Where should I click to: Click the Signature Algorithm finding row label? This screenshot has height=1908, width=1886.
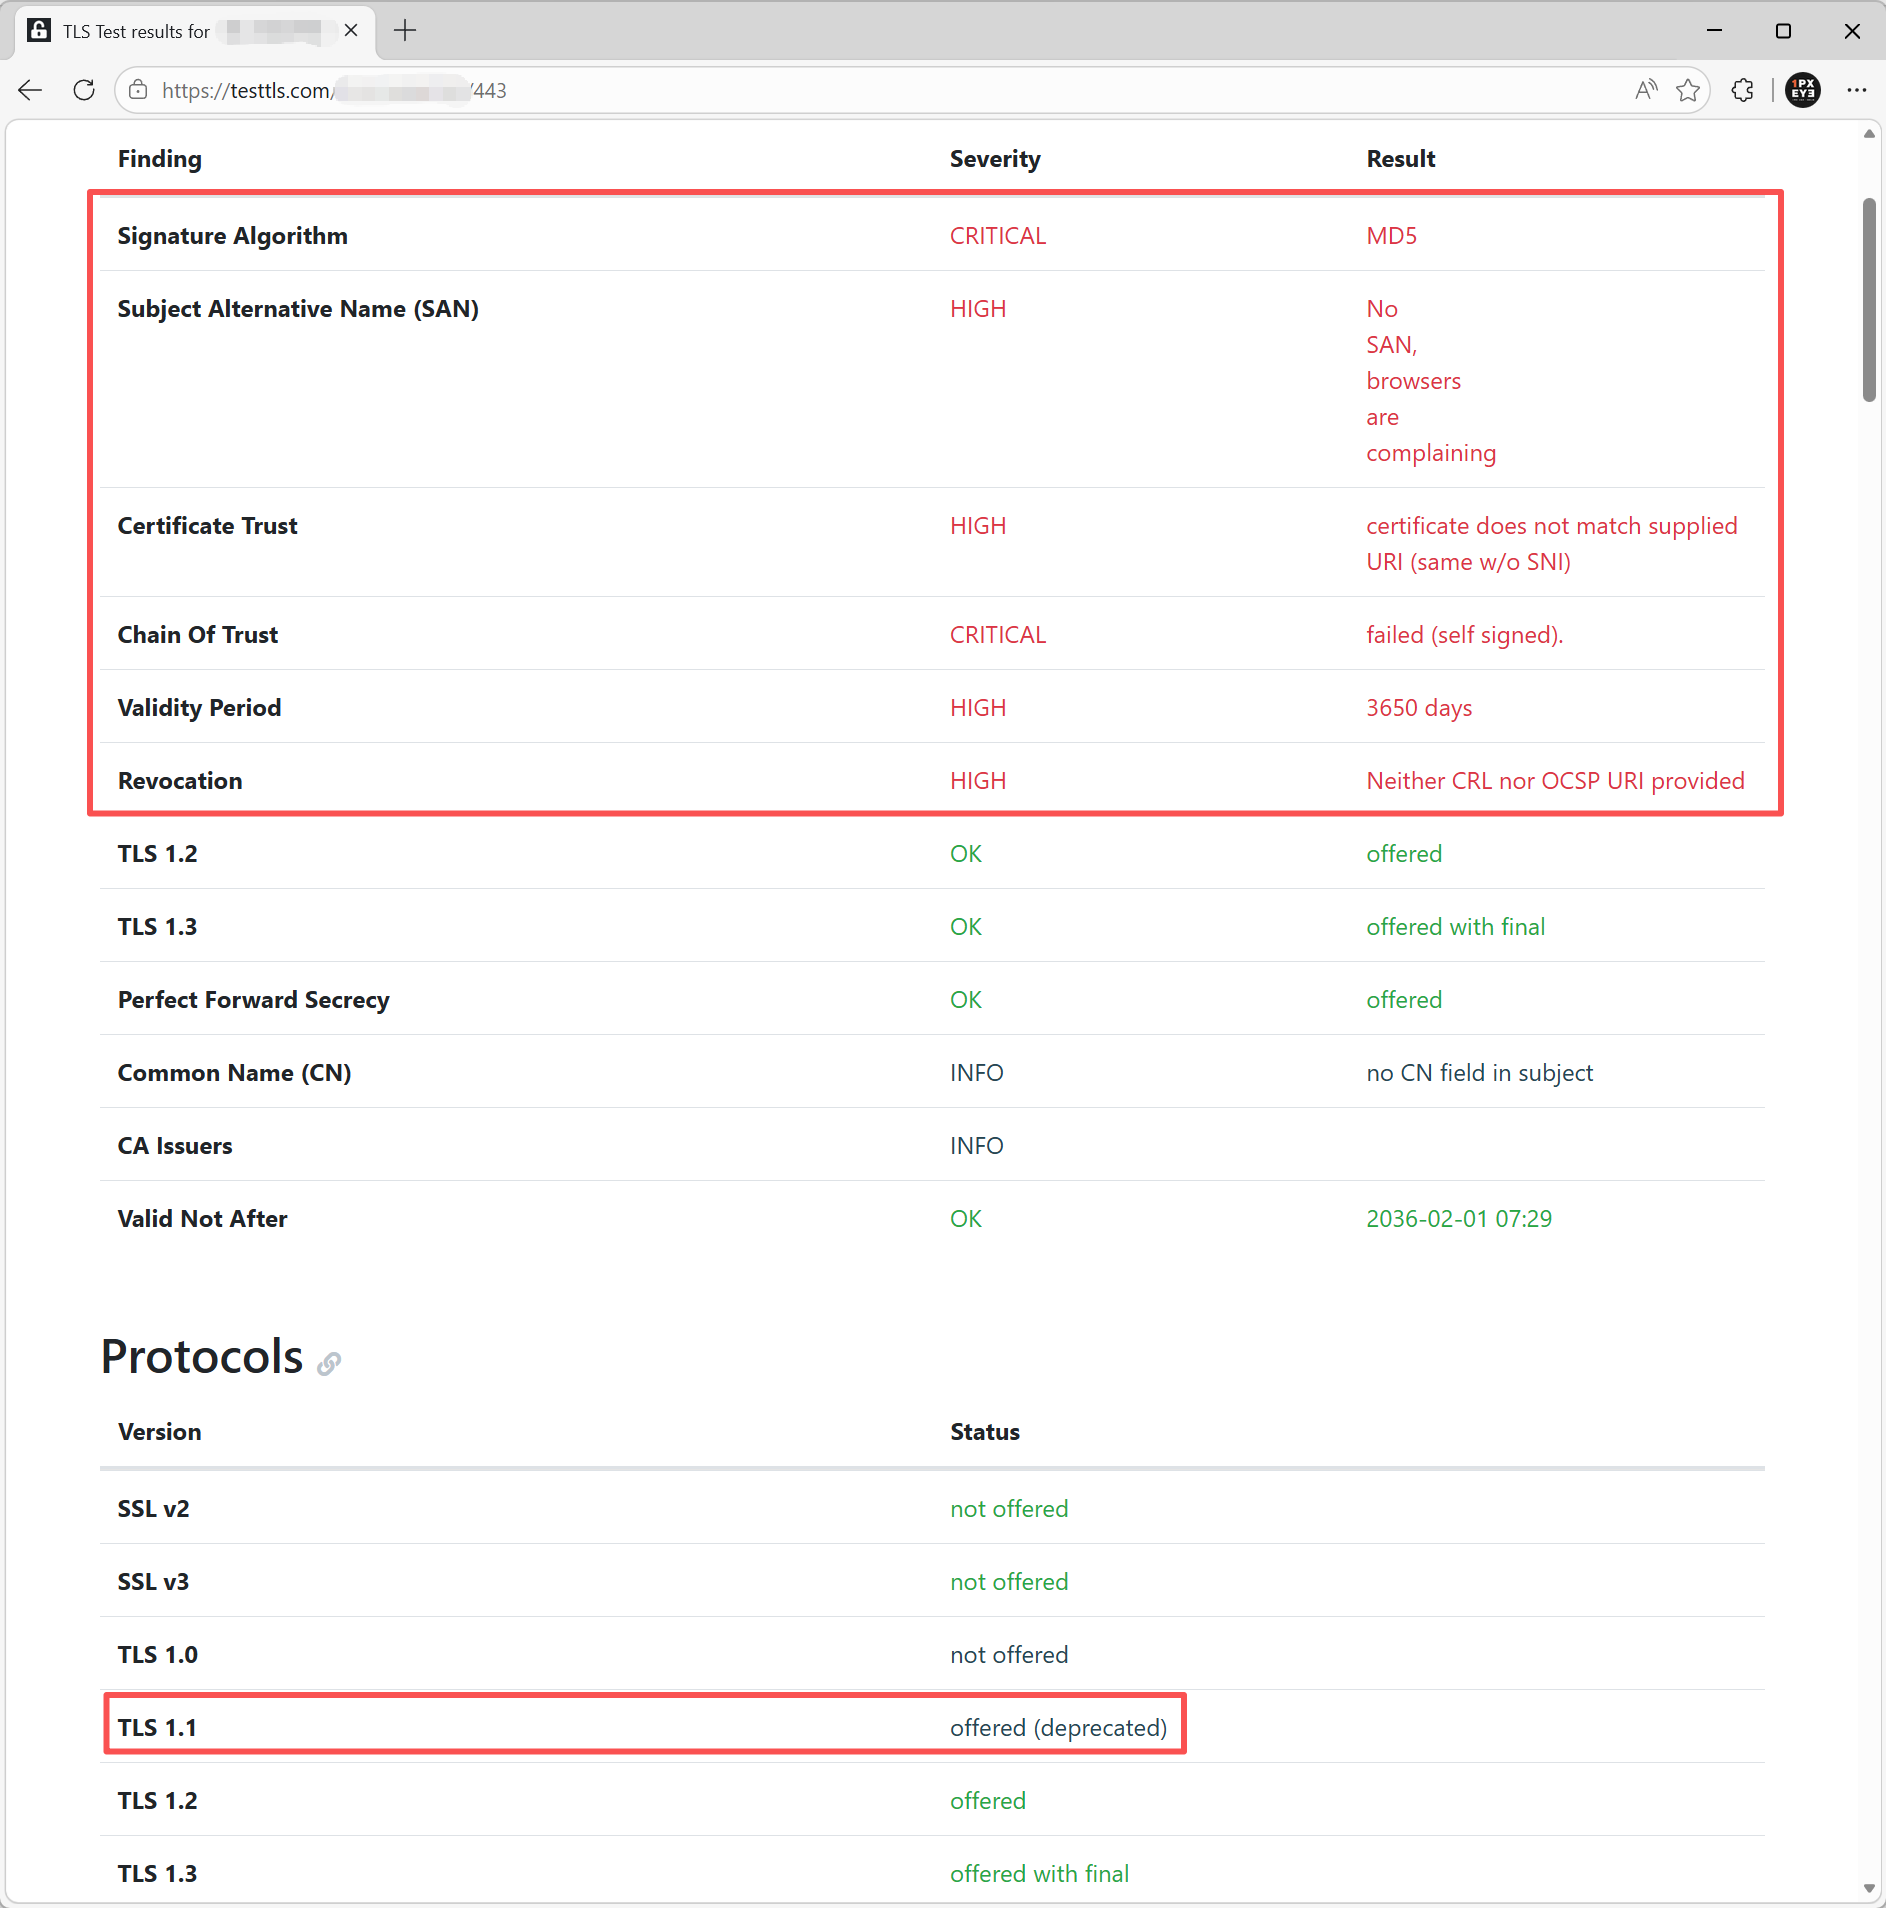tap(233, 236)
